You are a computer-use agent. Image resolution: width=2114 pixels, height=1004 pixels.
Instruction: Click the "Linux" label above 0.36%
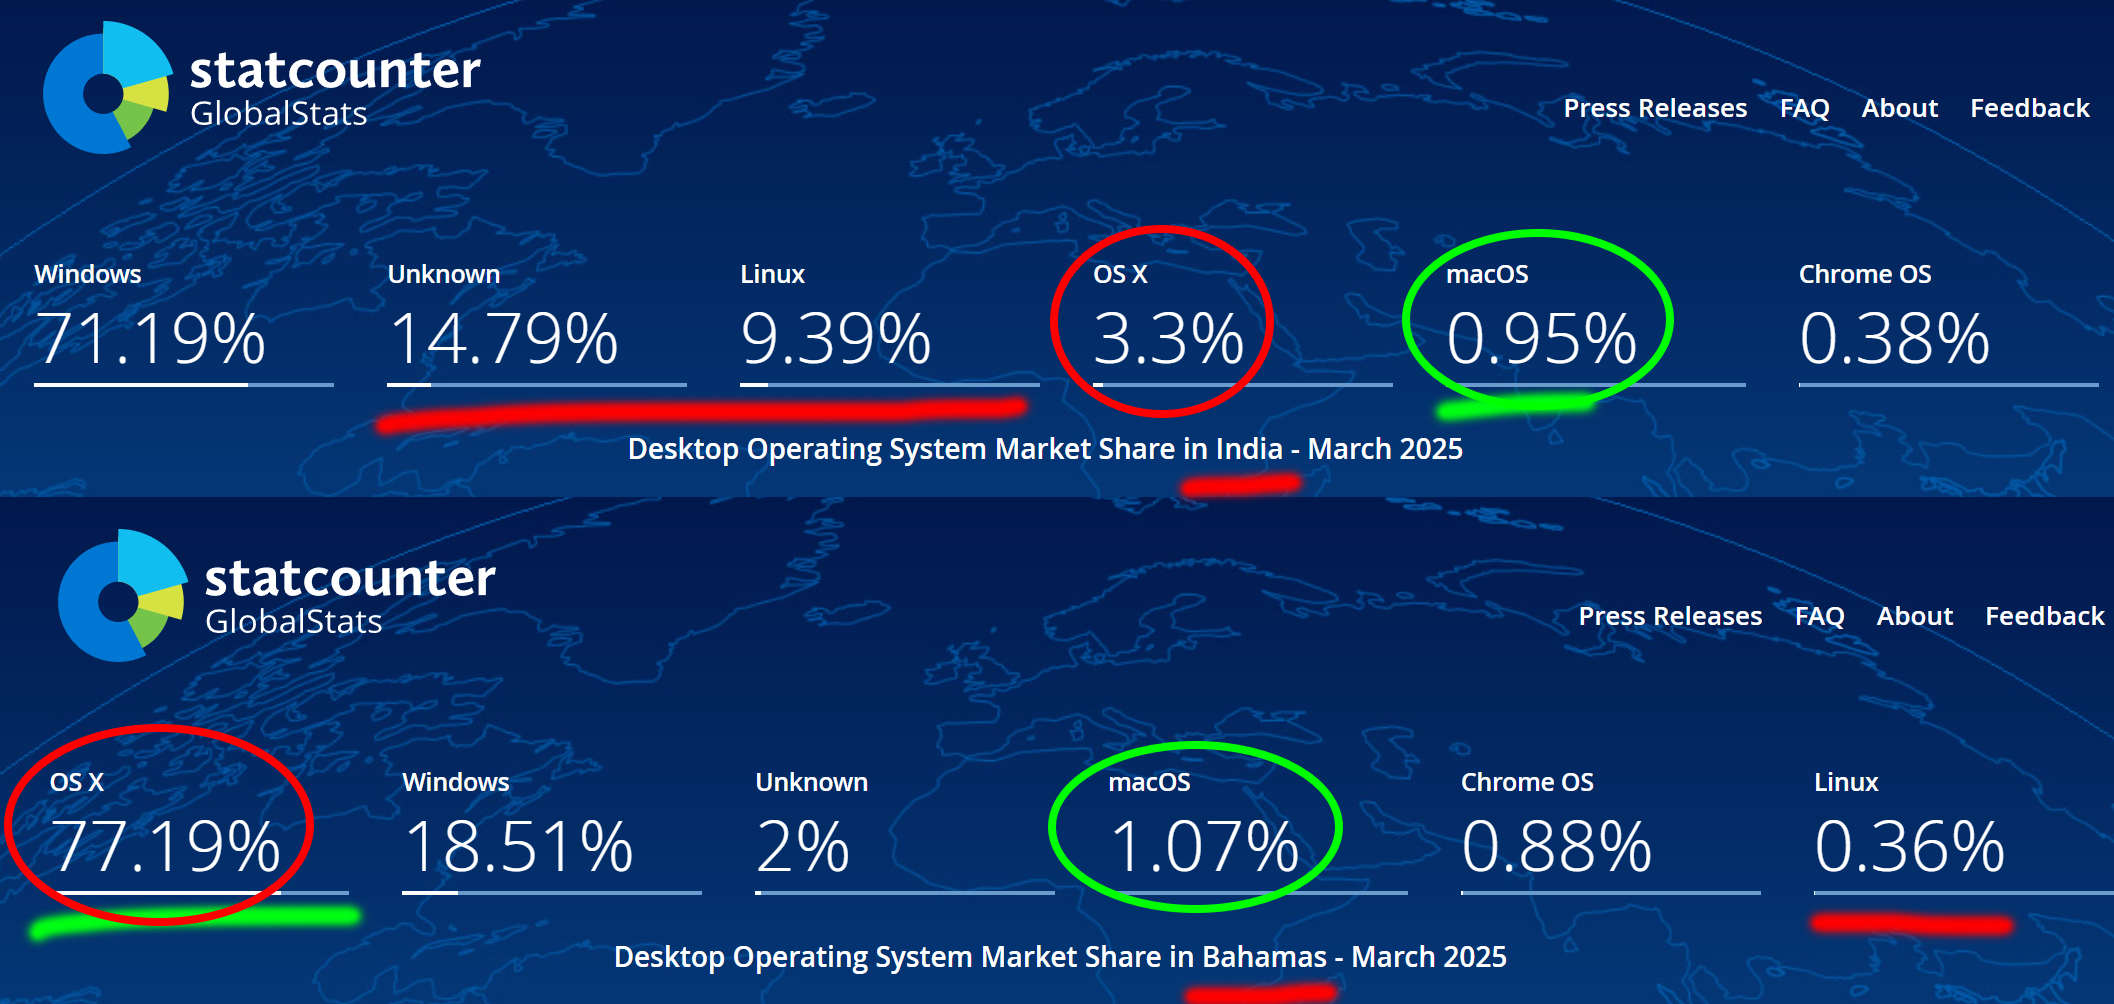(1846, 782)
